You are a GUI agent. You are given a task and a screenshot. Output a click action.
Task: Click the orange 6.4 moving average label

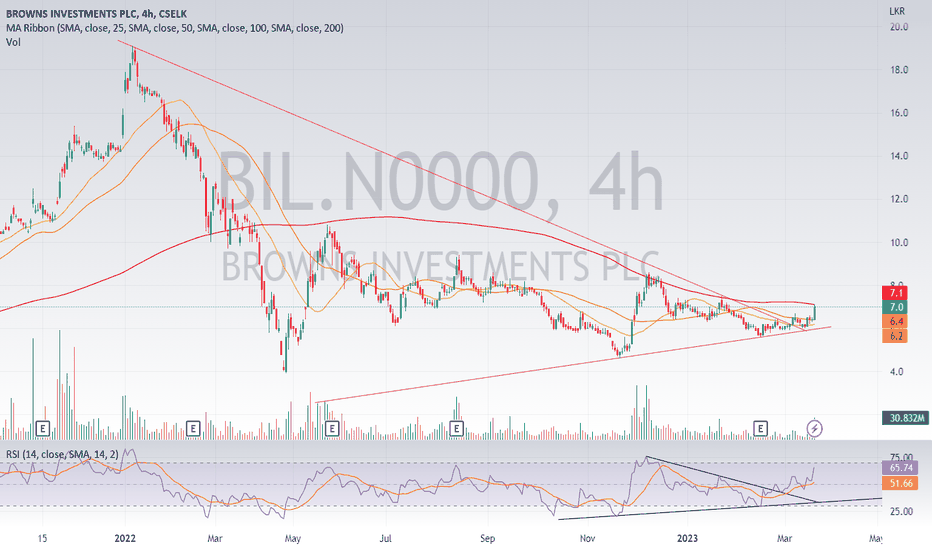coord(896,321)
